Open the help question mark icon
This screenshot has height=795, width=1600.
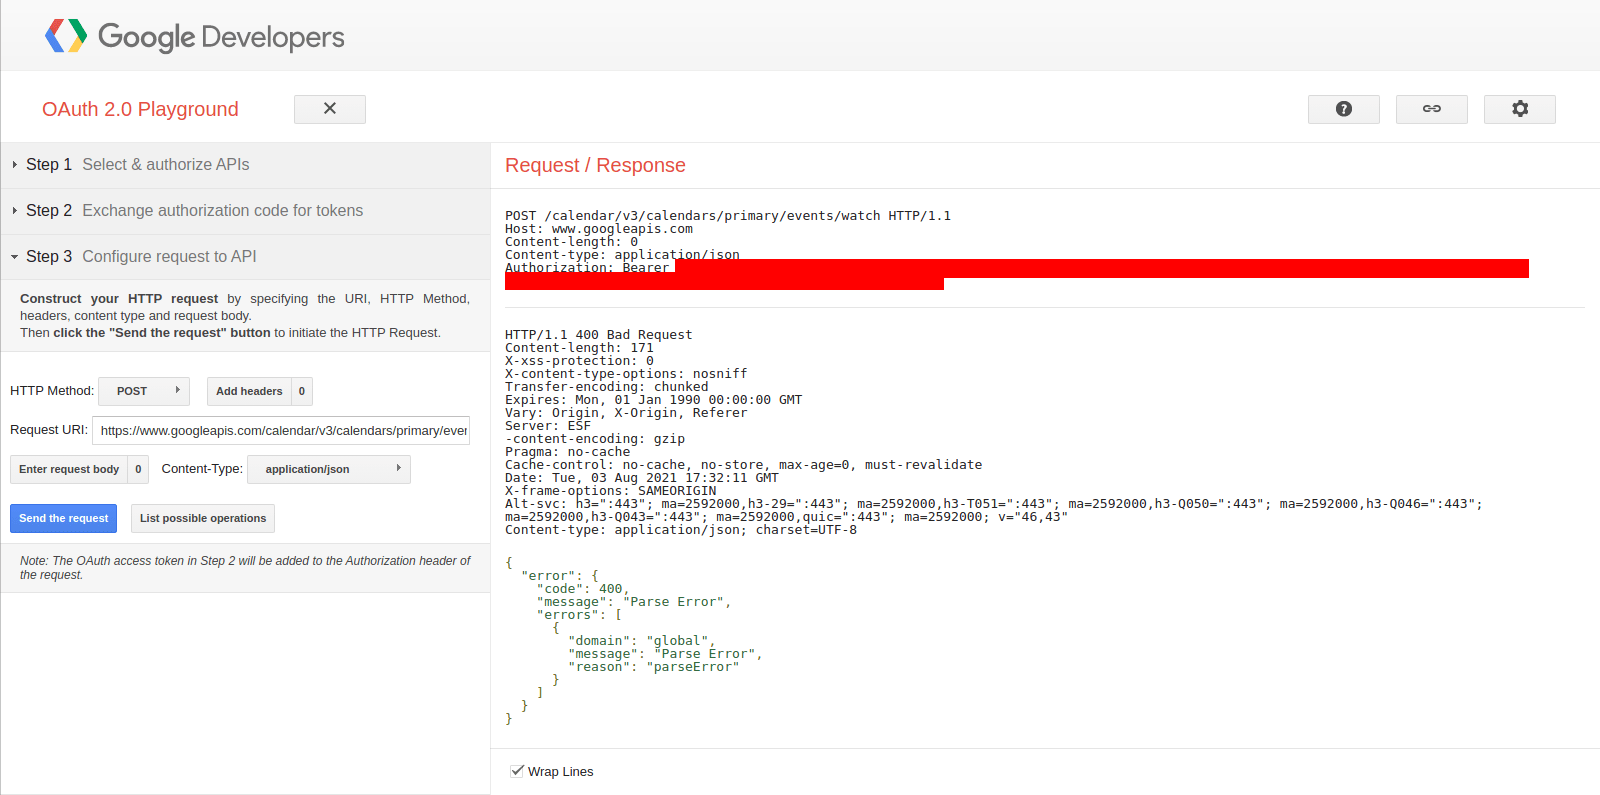click(1344, 109)
